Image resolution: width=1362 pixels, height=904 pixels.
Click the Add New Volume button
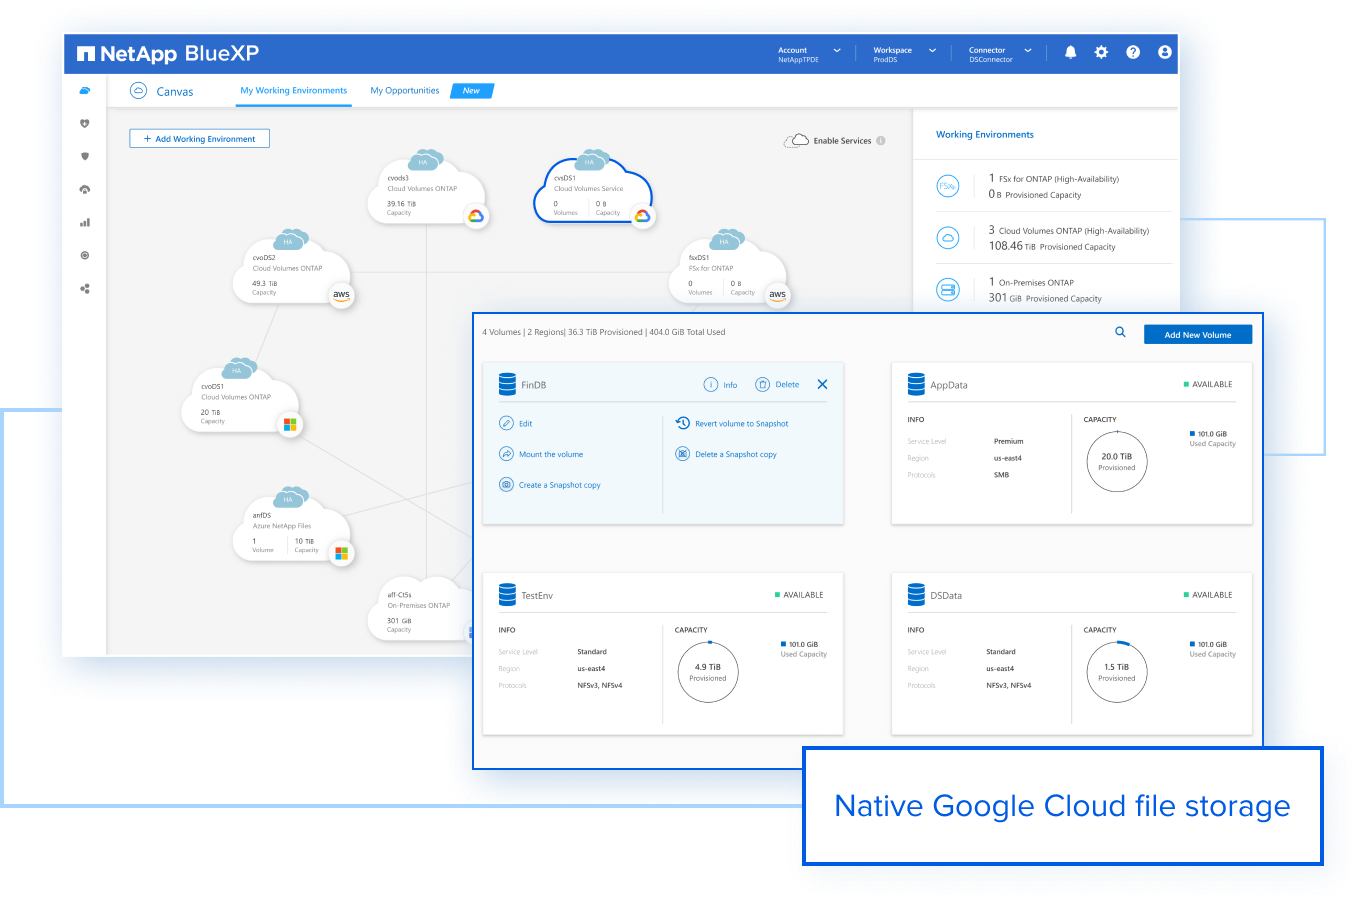[1197, 333]
